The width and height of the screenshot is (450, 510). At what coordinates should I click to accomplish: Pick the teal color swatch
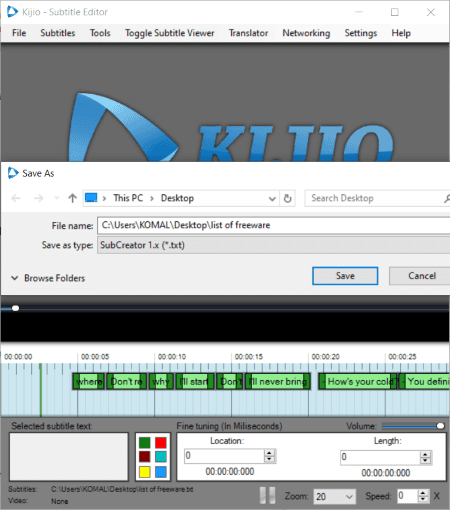click(161, 457)
